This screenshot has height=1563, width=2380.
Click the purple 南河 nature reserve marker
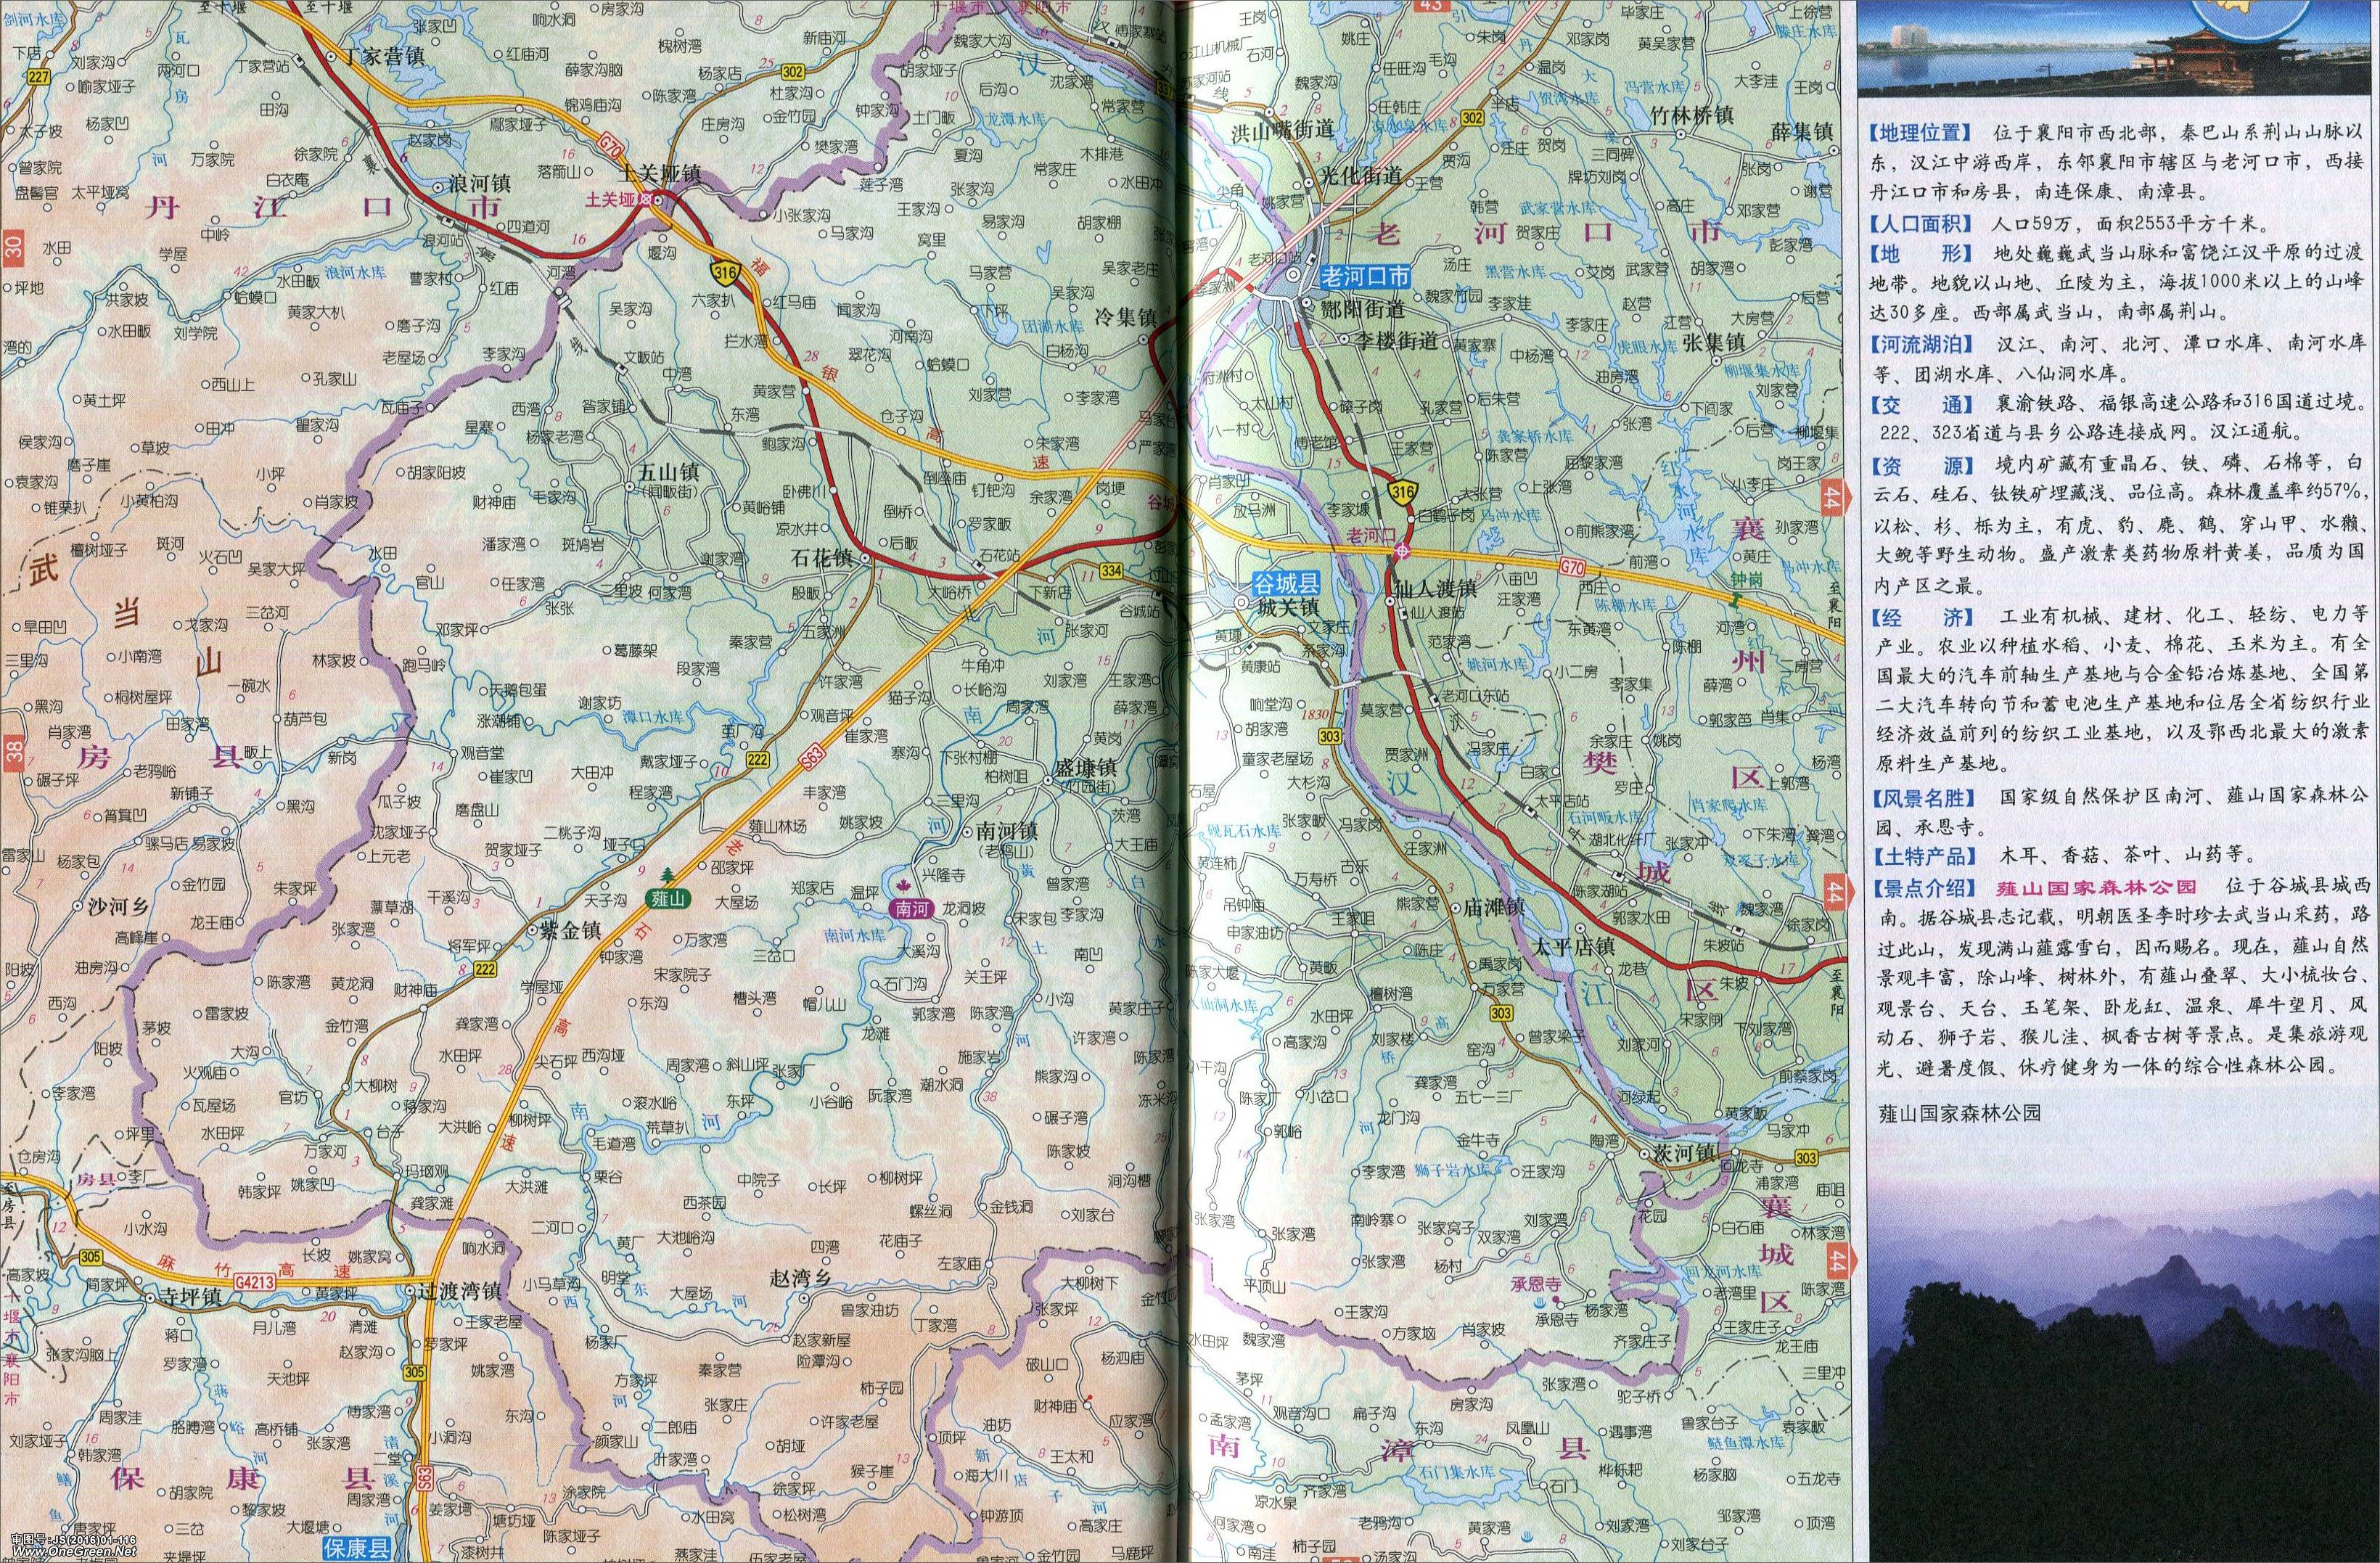(x=909, y=908)
